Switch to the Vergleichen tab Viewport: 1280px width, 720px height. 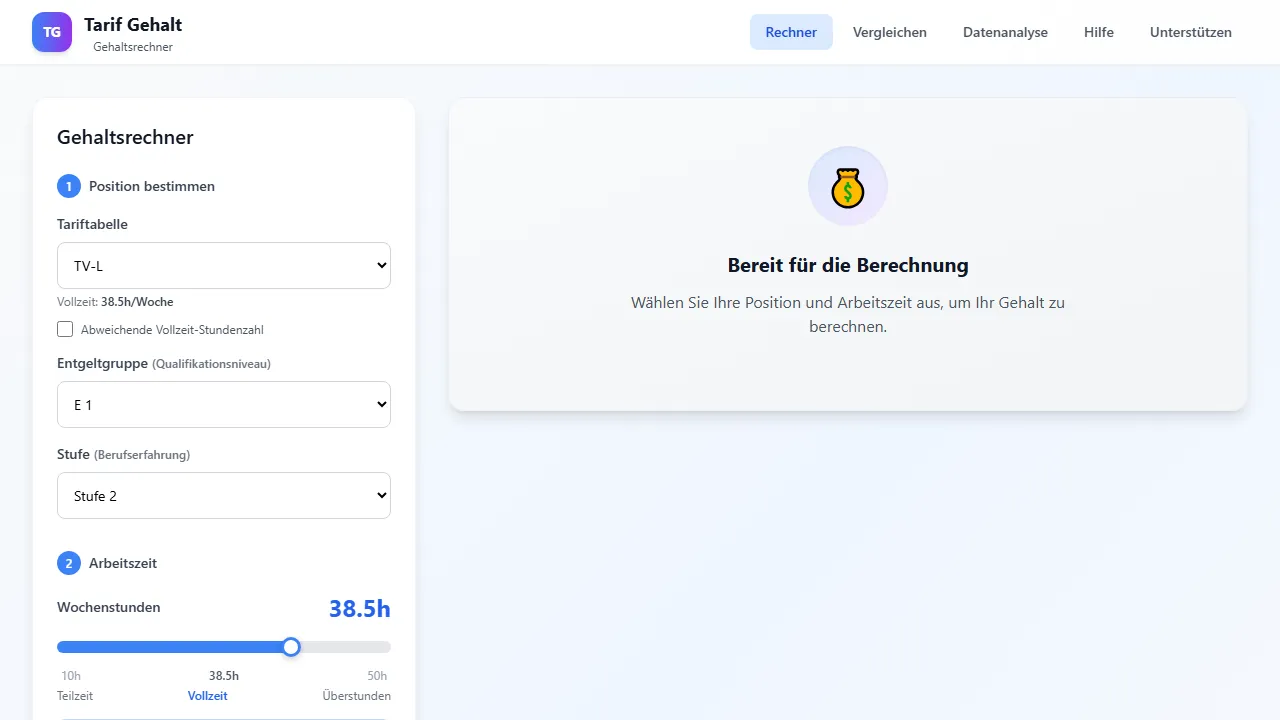pyautogui.click(x=889, y=32)
